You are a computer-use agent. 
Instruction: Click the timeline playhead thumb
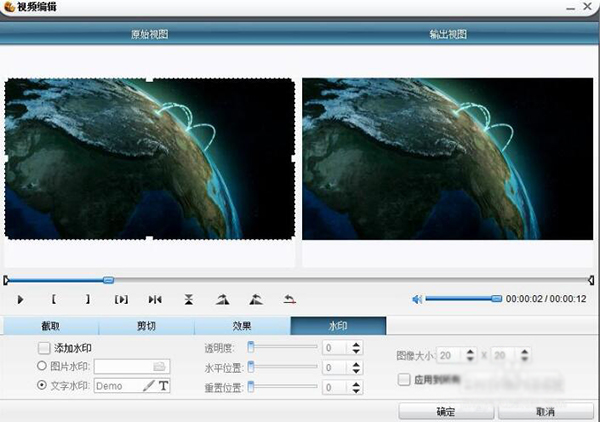pyautogui.click(x=109, y=280)
